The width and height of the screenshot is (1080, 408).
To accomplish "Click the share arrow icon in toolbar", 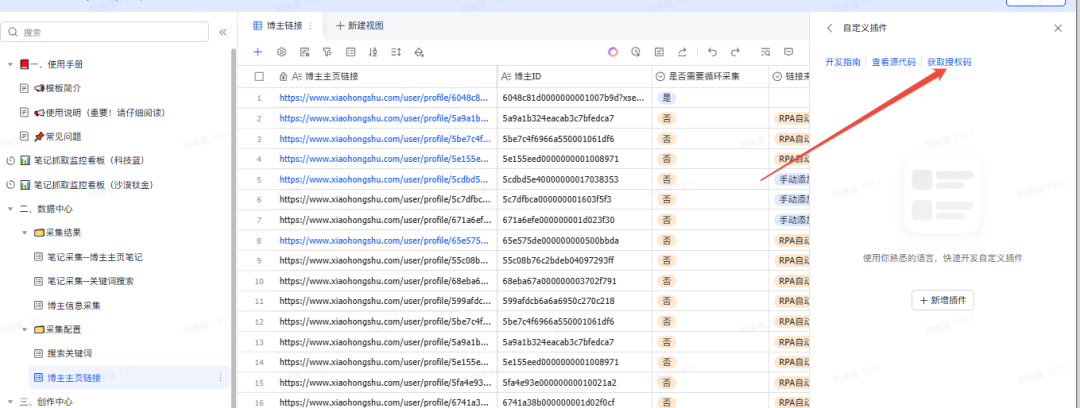I will coord(682,52).
